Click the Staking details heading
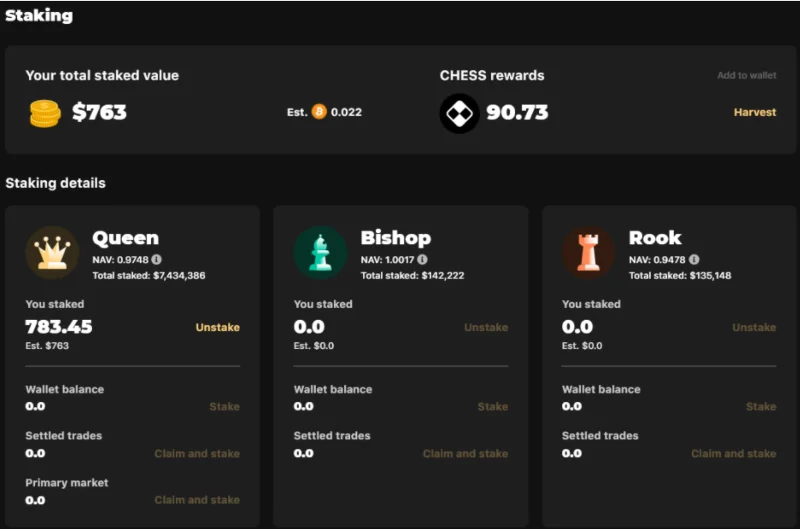800x529 pixels. 56,183
